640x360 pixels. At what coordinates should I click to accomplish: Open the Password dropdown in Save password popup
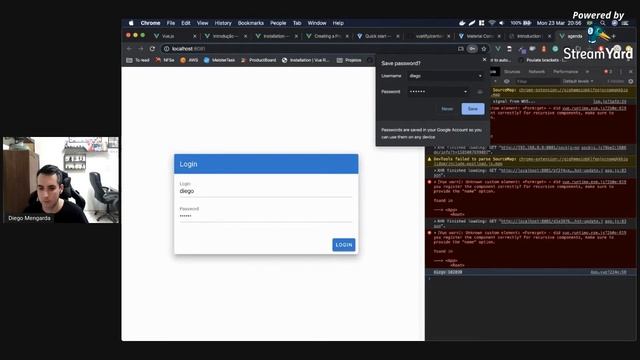coord(465,92)
